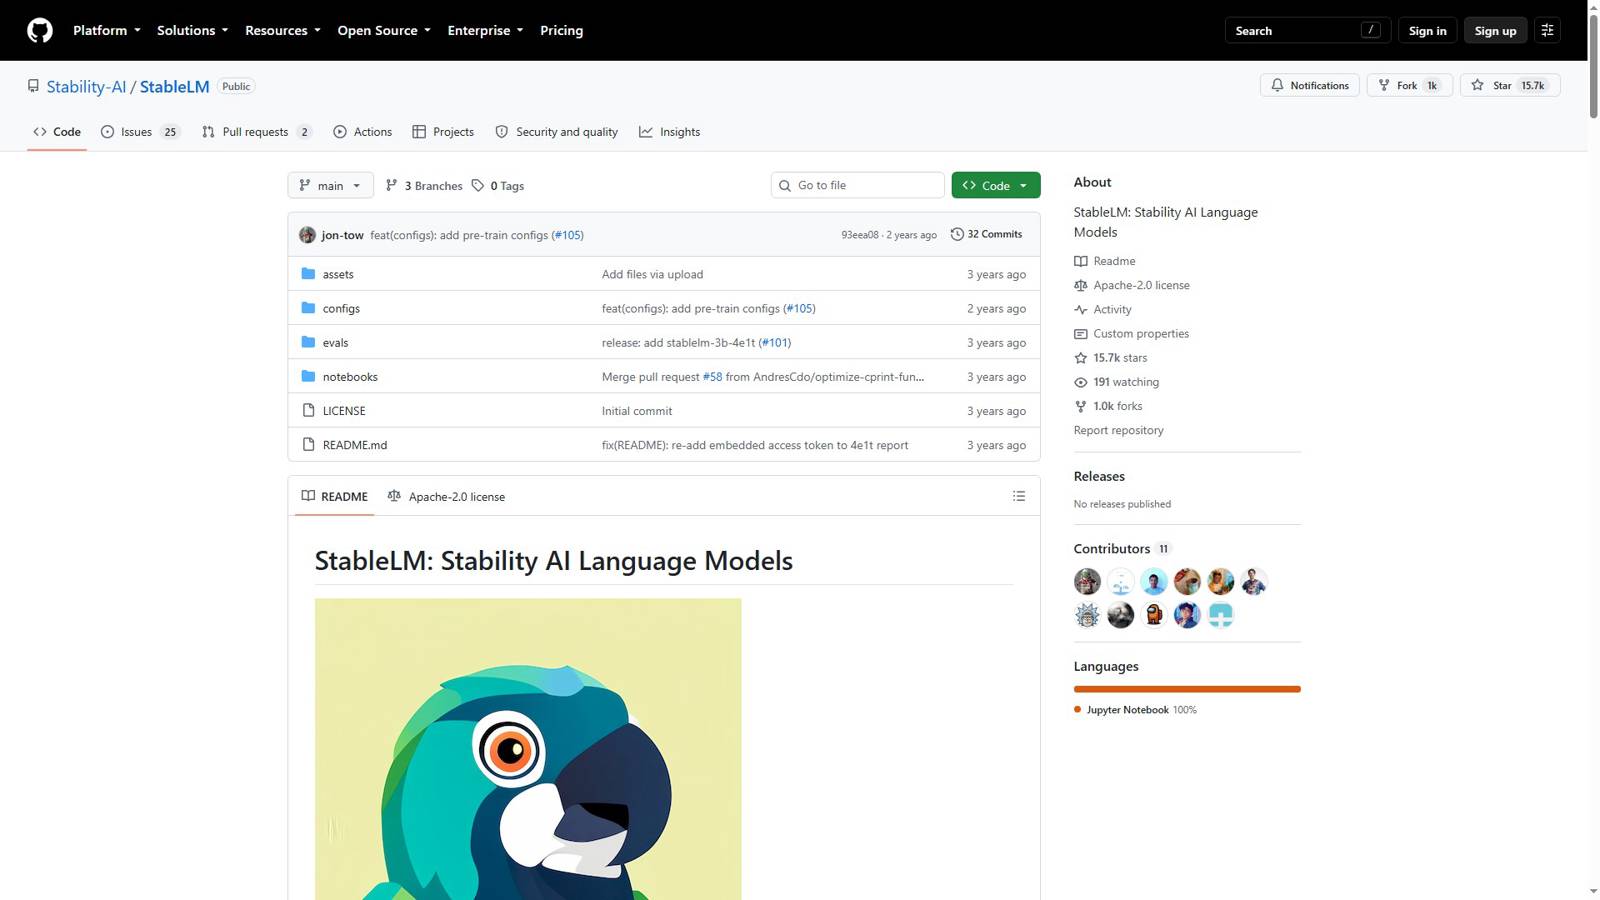Image resolution: width=1600 pixels, height=900 pixels.
Task: Click the parrot image in README
Action: pos(528,749)
